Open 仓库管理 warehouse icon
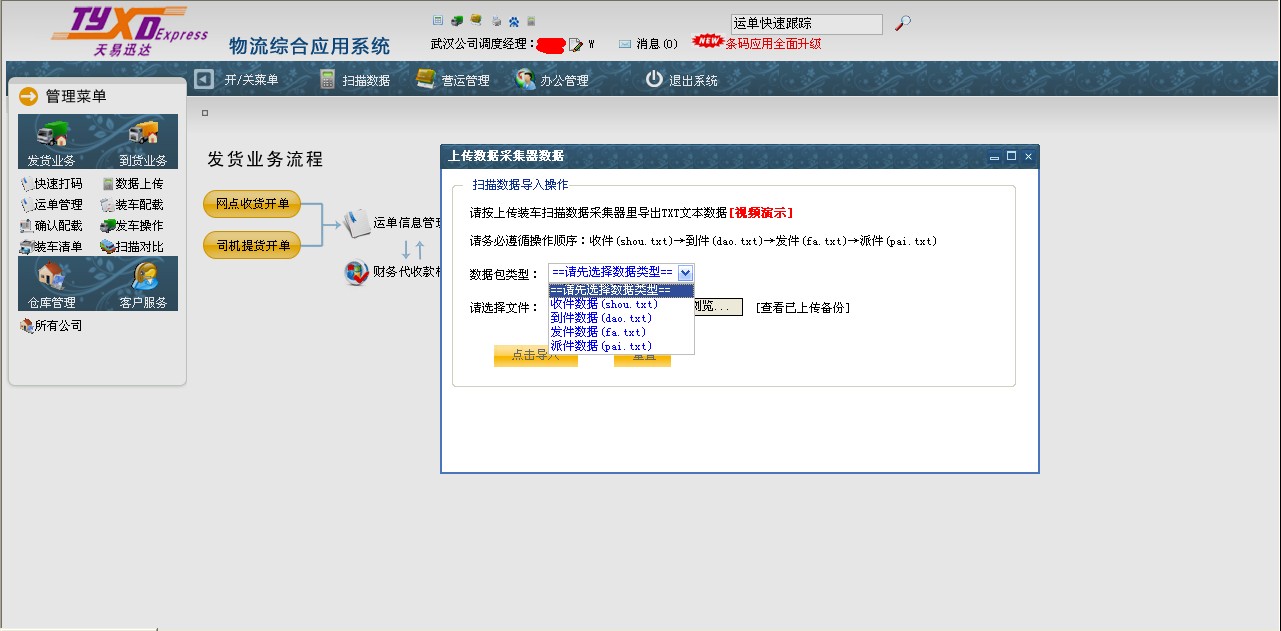The width and height of the screenshot is (1281, 631). pyautogui.click(x=50, y=278)
